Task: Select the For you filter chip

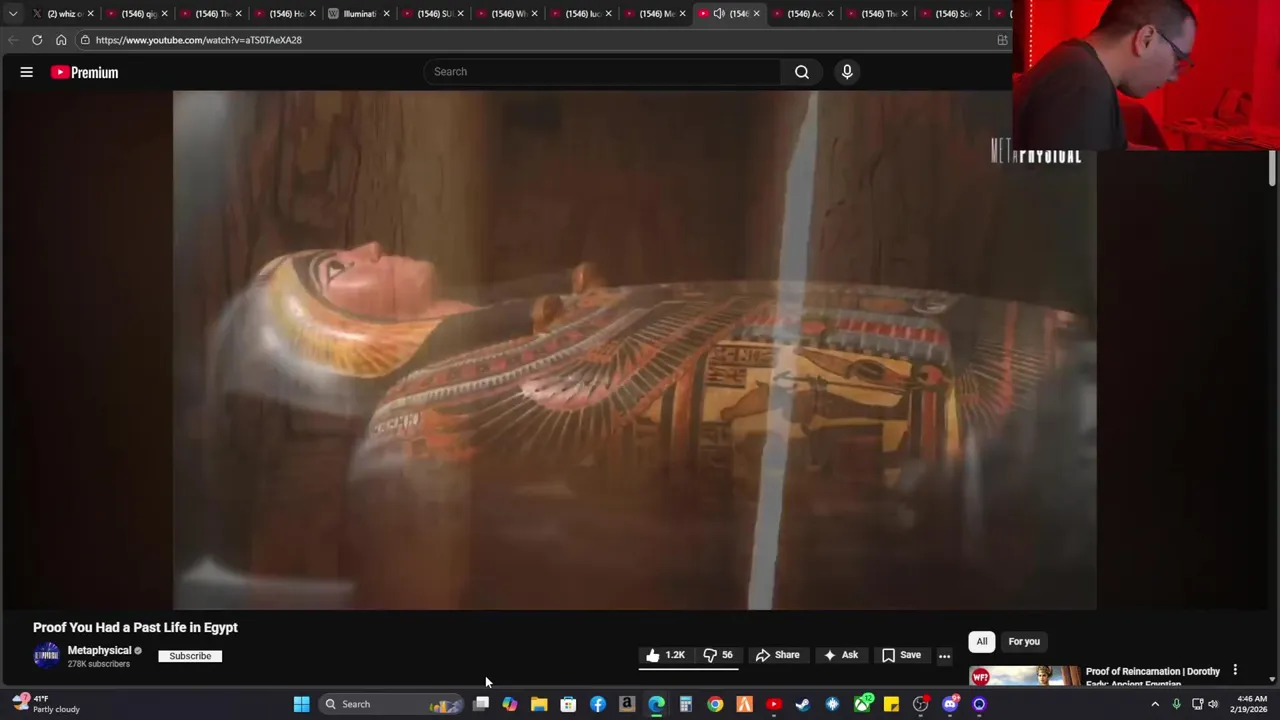Action: [x=1024, y=641]
